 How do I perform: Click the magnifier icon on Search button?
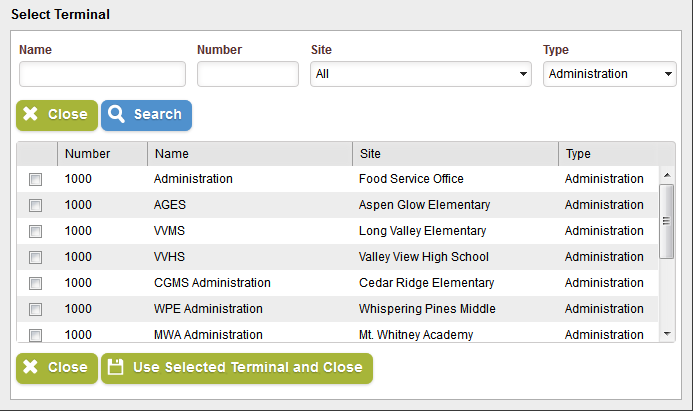pyautogui.click(x=117, y=115)
